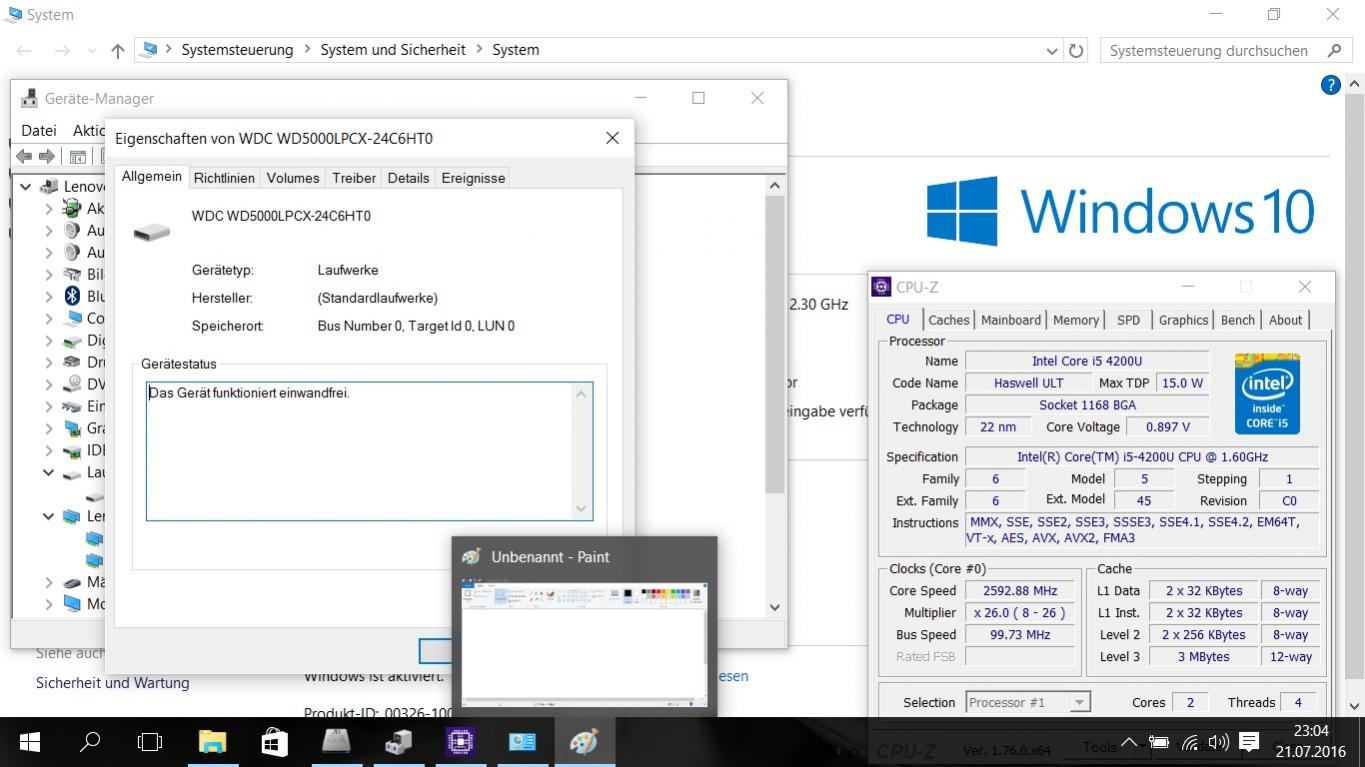Switch to the Treiber tab

pyautogui.click(x=354, y=178)
